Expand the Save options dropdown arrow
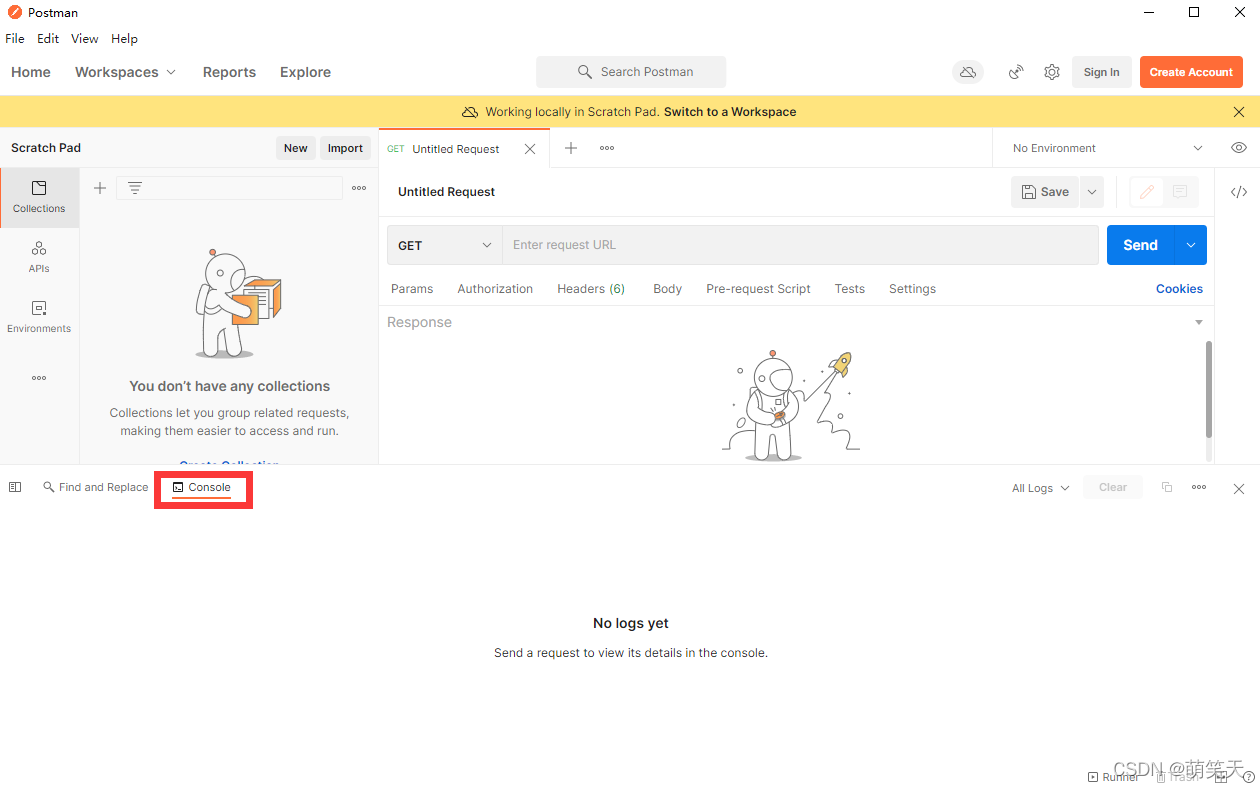Image resolution: width=1260 pixels, height=788 pixels. 1091,192
